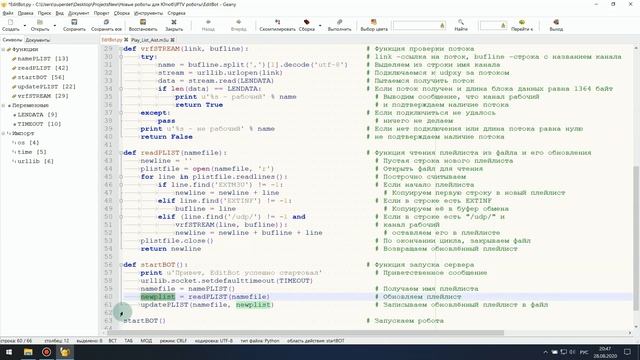Image resolution: width=640 pixels, height=360 pixels.
Task: Navigate back with the Назад icon
Action: [208, 22]
